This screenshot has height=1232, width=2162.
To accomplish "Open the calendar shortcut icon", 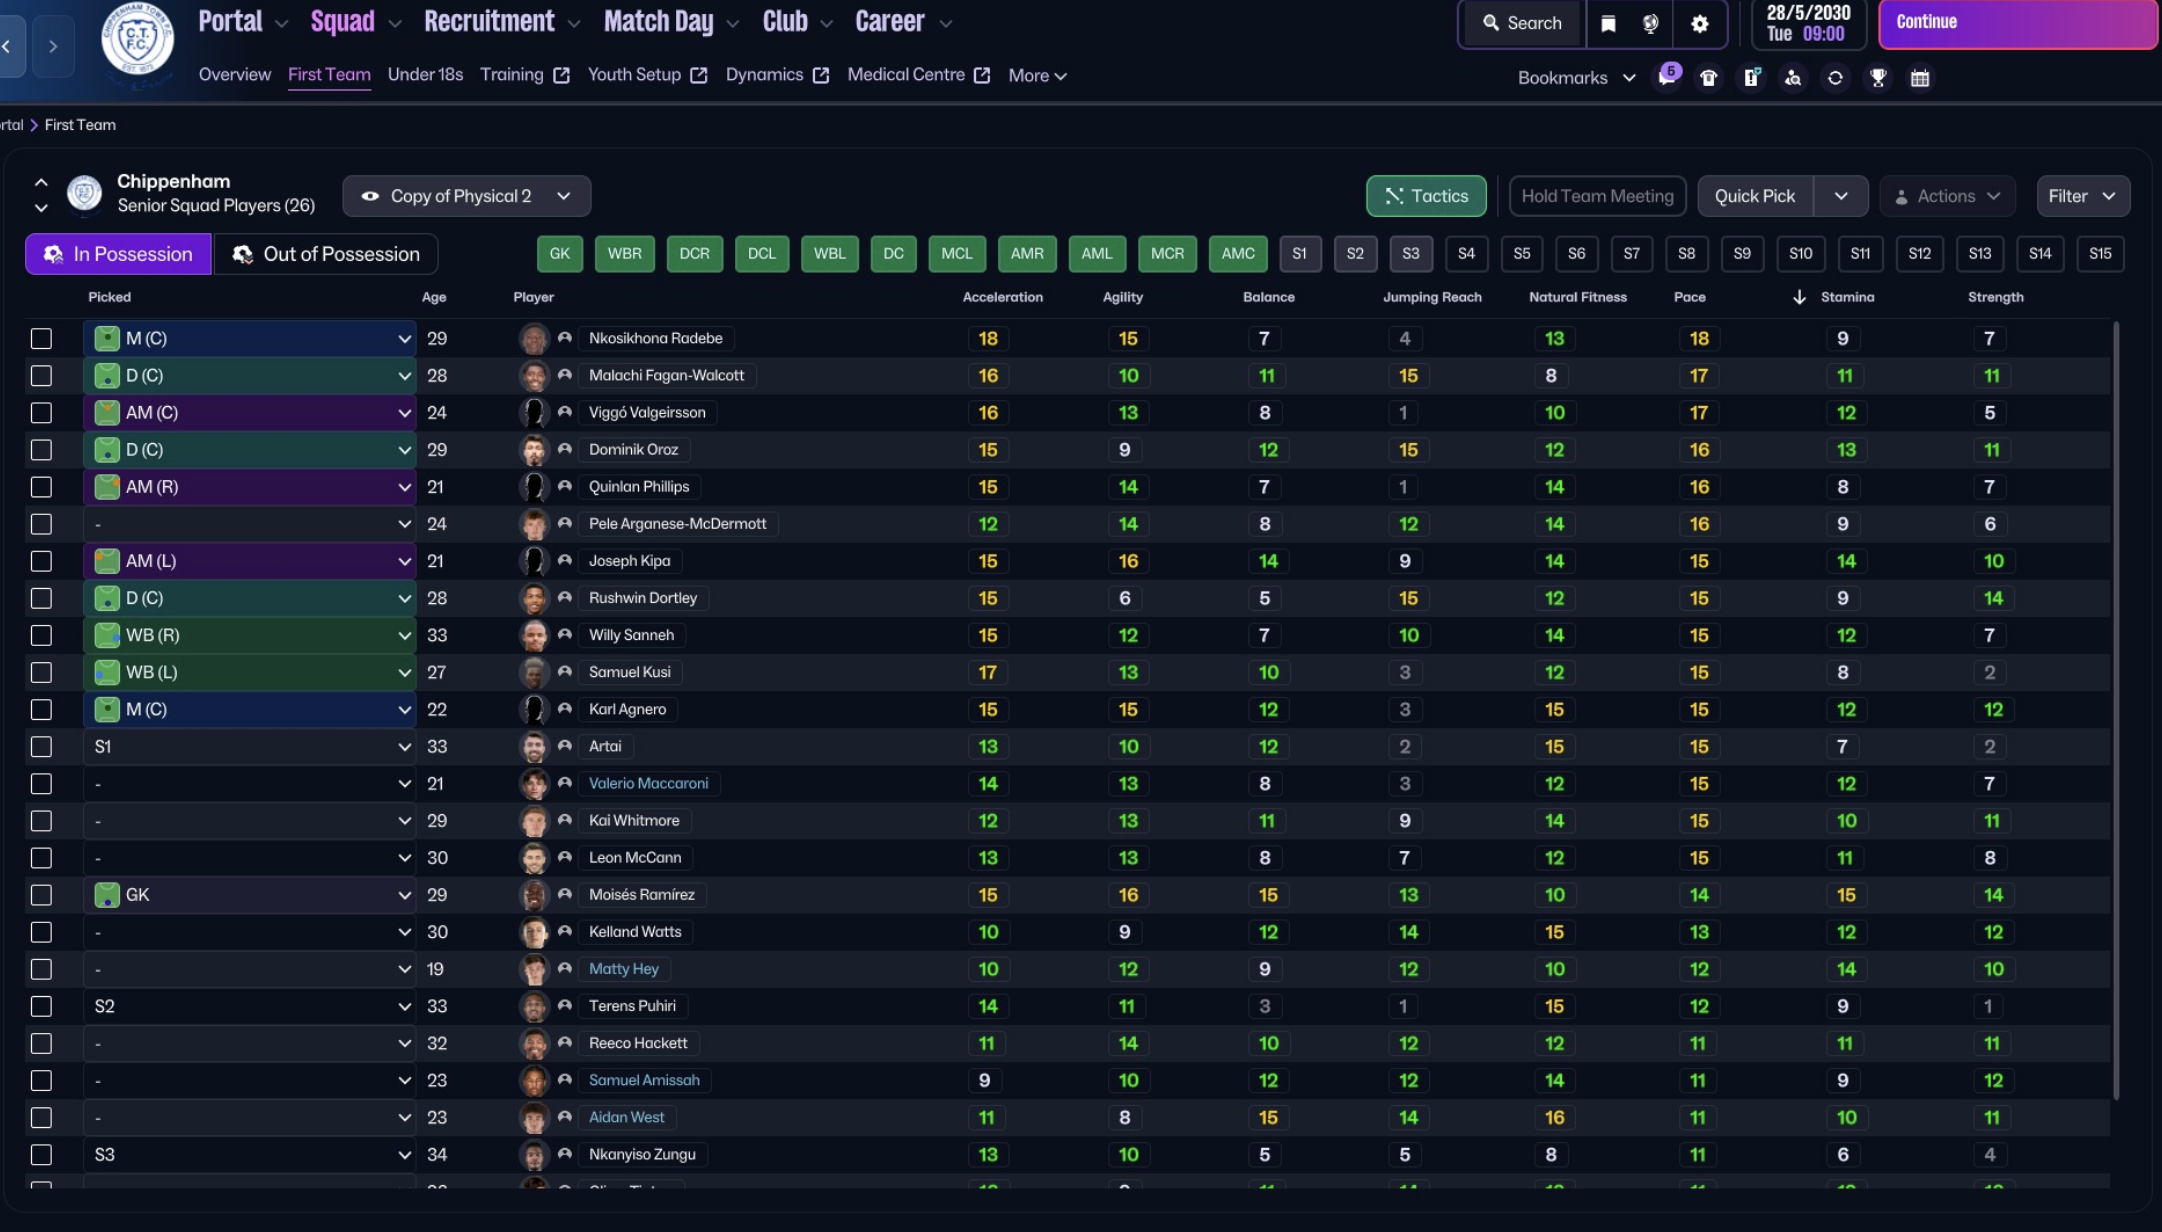I will (x=1920, y=78).
